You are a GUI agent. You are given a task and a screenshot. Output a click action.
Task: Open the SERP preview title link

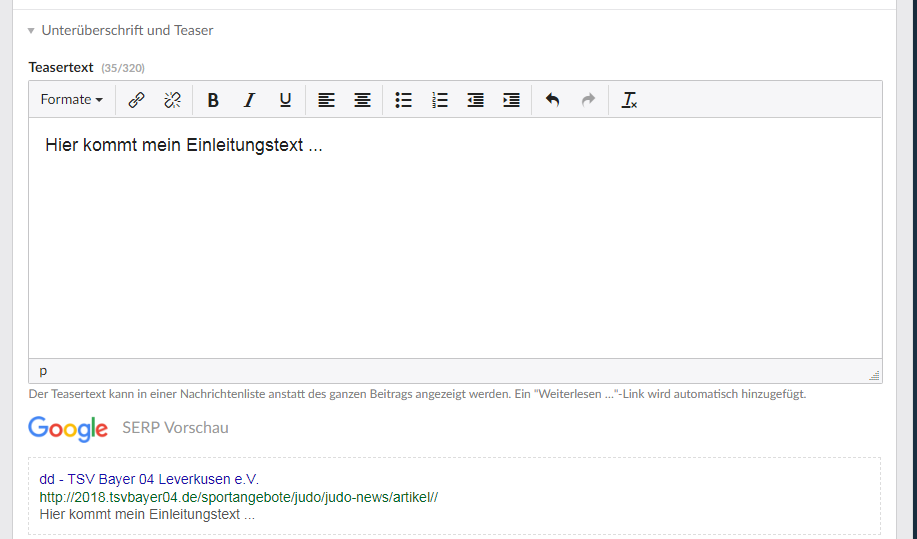tap(149, 479)
